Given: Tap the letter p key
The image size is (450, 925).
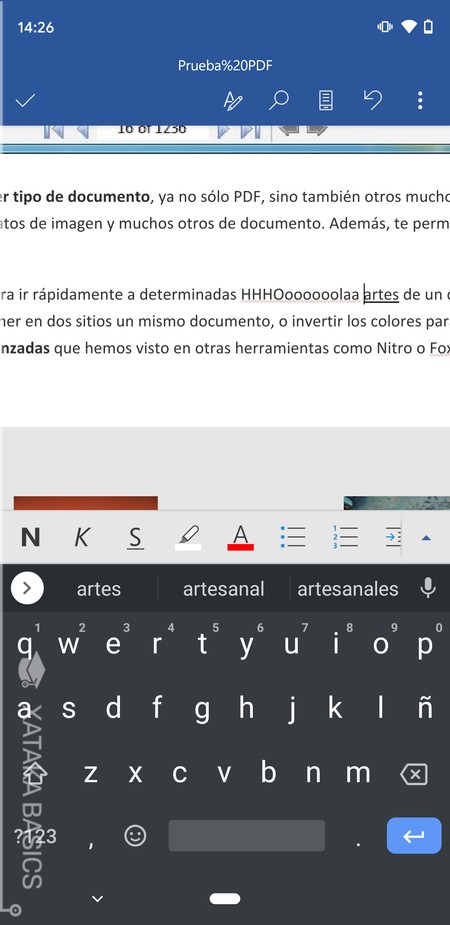Looking at the screenshot, I should [x=425, y=645].
